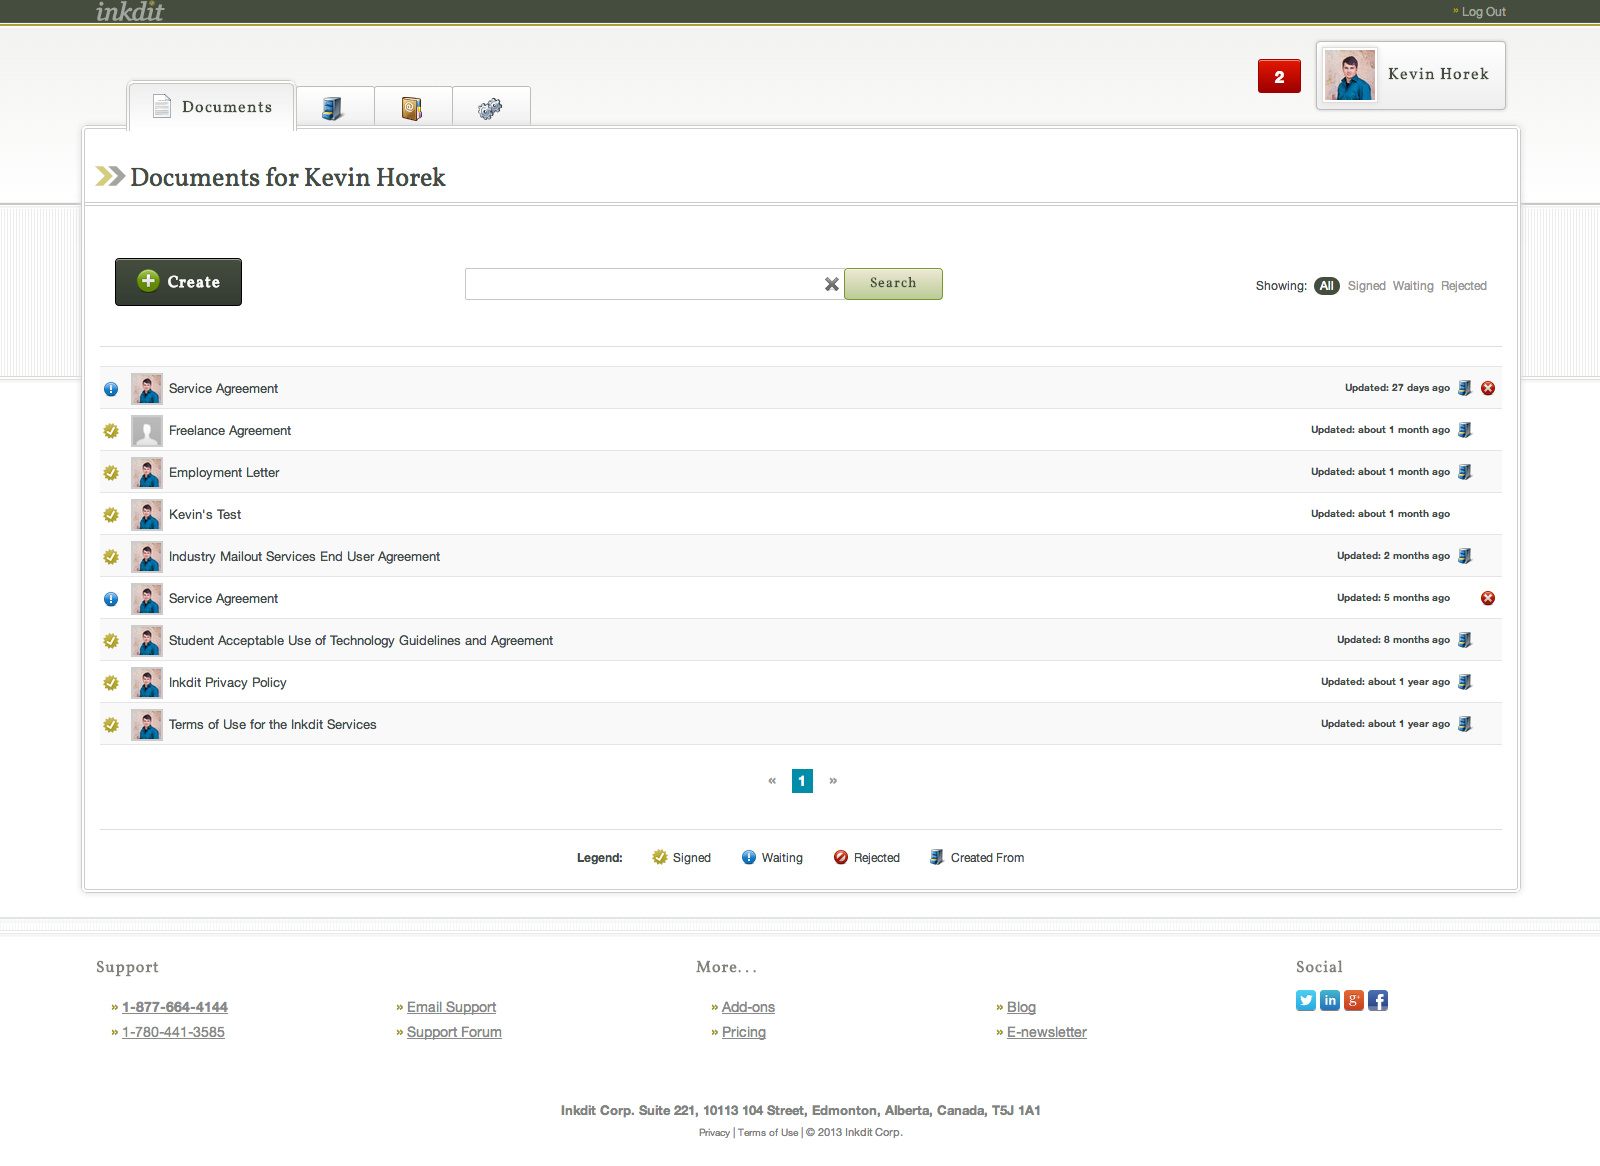Click phone number 1-877-664-4144
The height and width of the screenshot is (1166, 1600).
175,1007
